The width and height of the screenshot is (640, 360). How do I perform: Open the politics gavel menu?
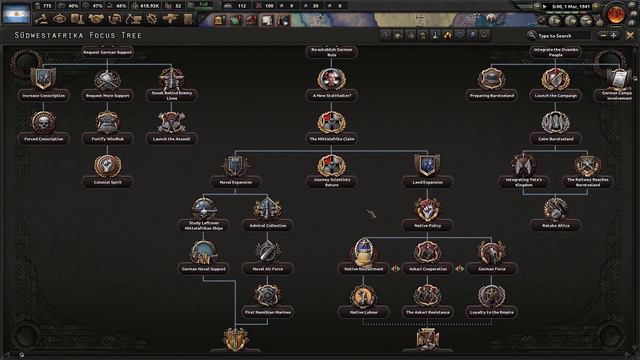click(x=41, y=19)
